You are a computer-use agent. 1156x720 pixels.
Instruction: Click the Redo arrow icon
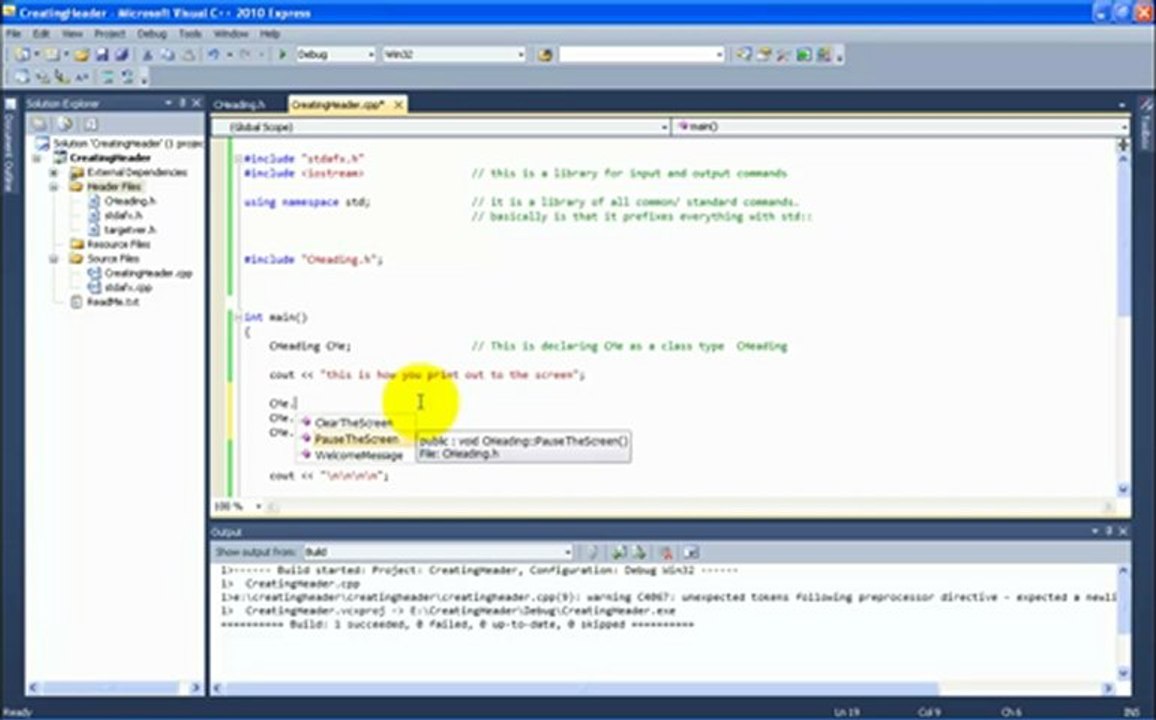[x=246, y=55]
